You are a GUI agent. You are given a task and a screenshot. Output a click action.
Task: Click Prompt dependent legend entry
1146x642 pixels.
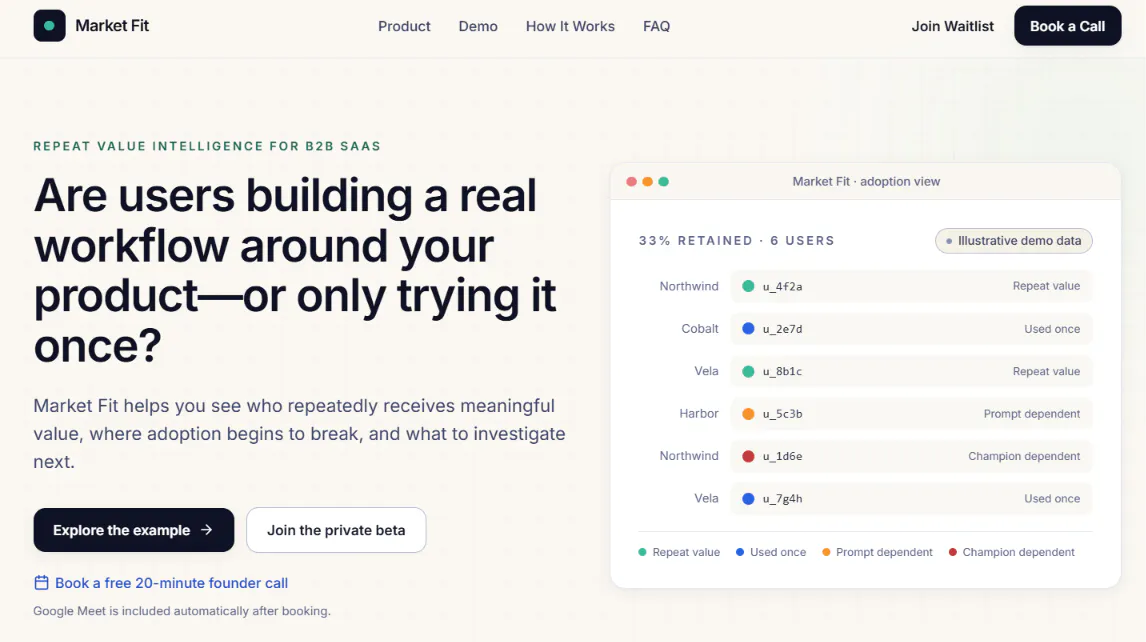point(877,552)
